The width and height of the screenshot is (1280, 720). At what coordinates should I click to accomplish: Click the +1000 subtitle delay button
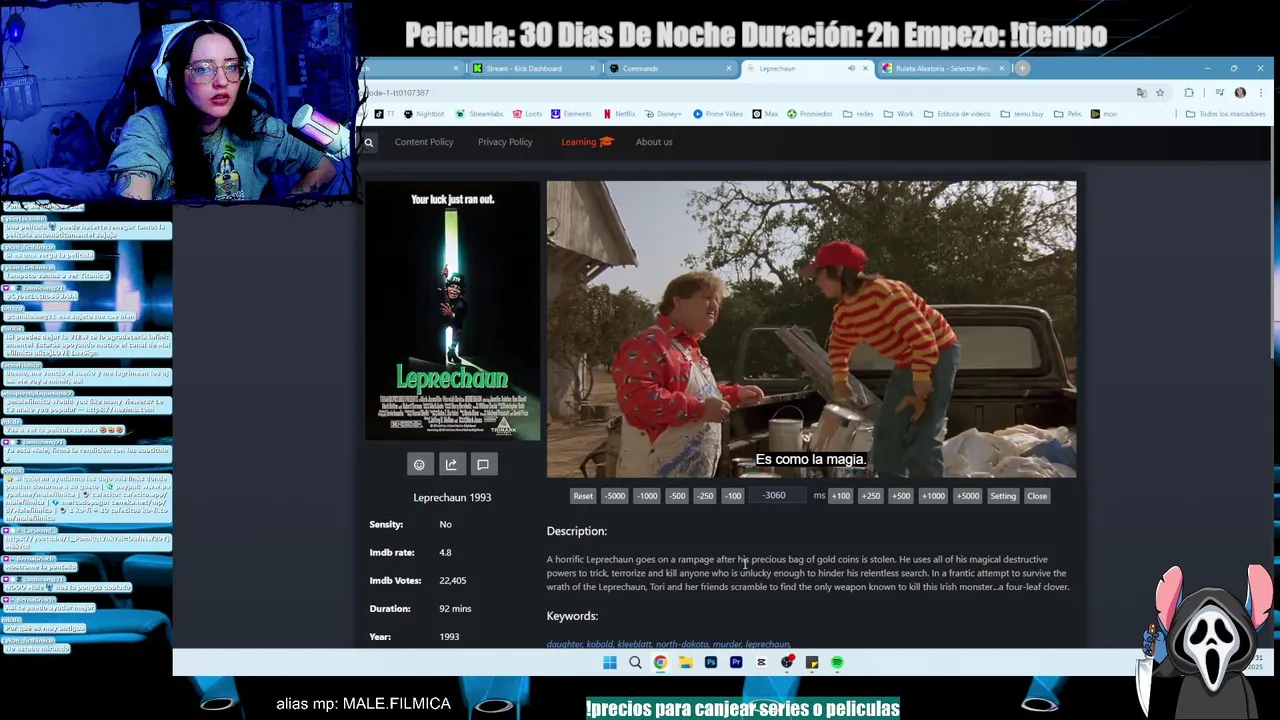click(933, 496)
